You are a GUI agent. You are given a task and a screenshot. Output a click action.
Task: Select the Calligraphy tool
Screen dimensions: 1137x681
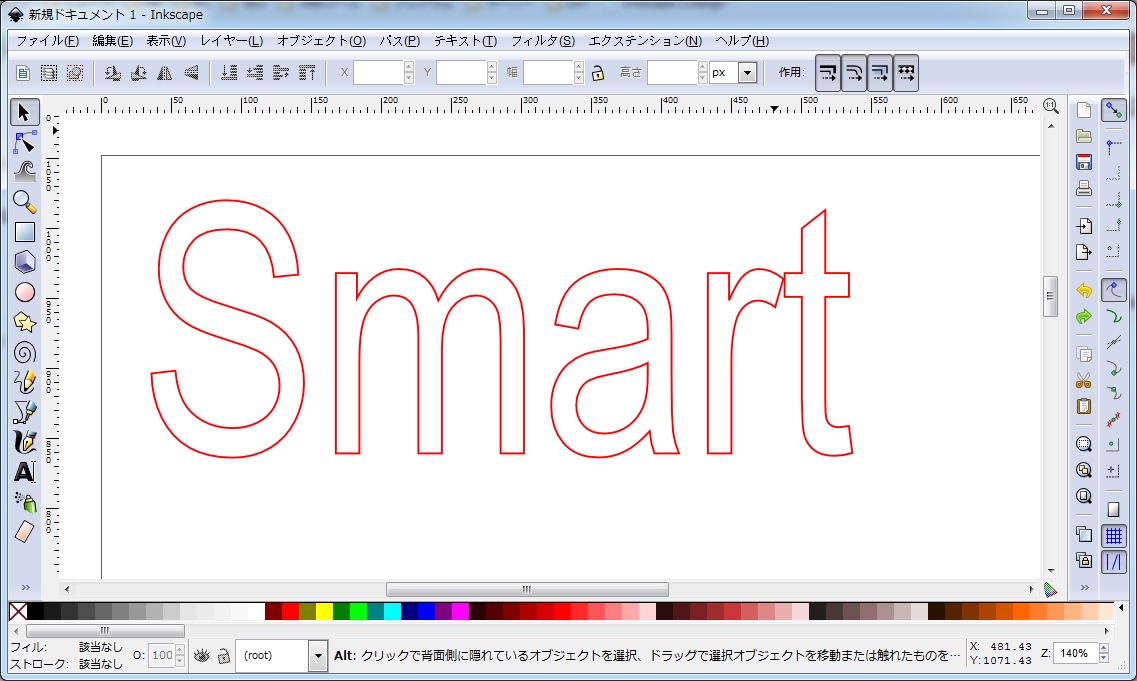24,442
